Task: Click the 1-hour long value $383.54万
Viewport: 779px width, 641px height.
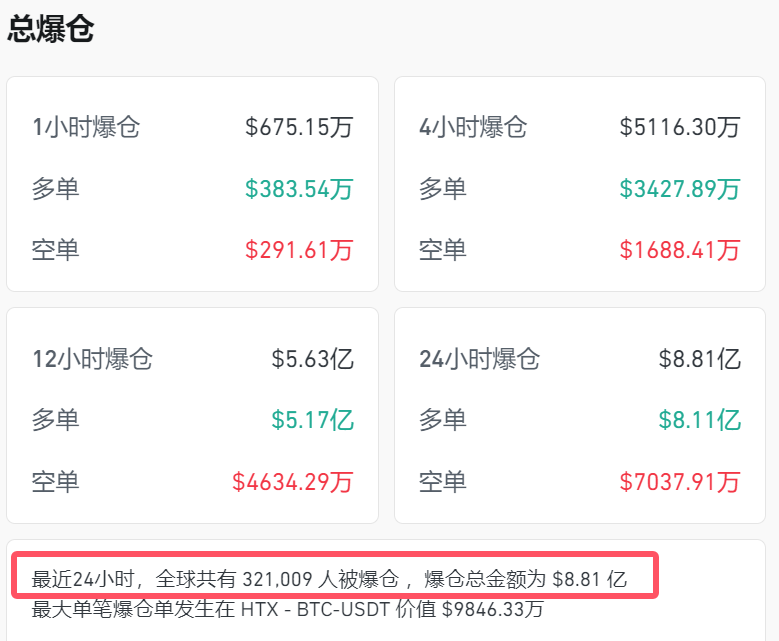Action: tap(299, 189)
